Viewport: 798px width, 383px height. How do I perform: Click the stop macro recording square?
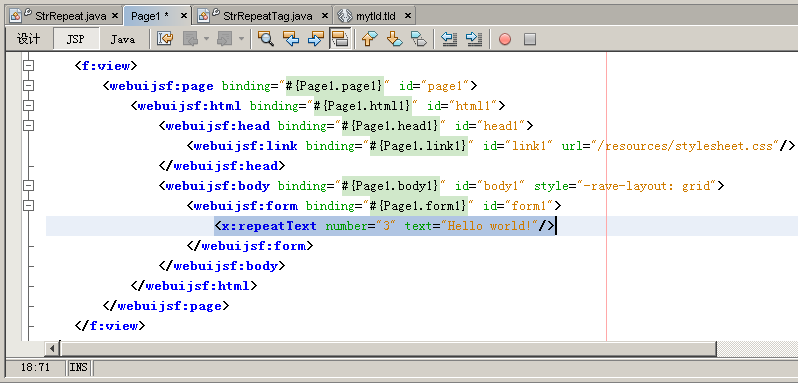click(x=530, y=39)
